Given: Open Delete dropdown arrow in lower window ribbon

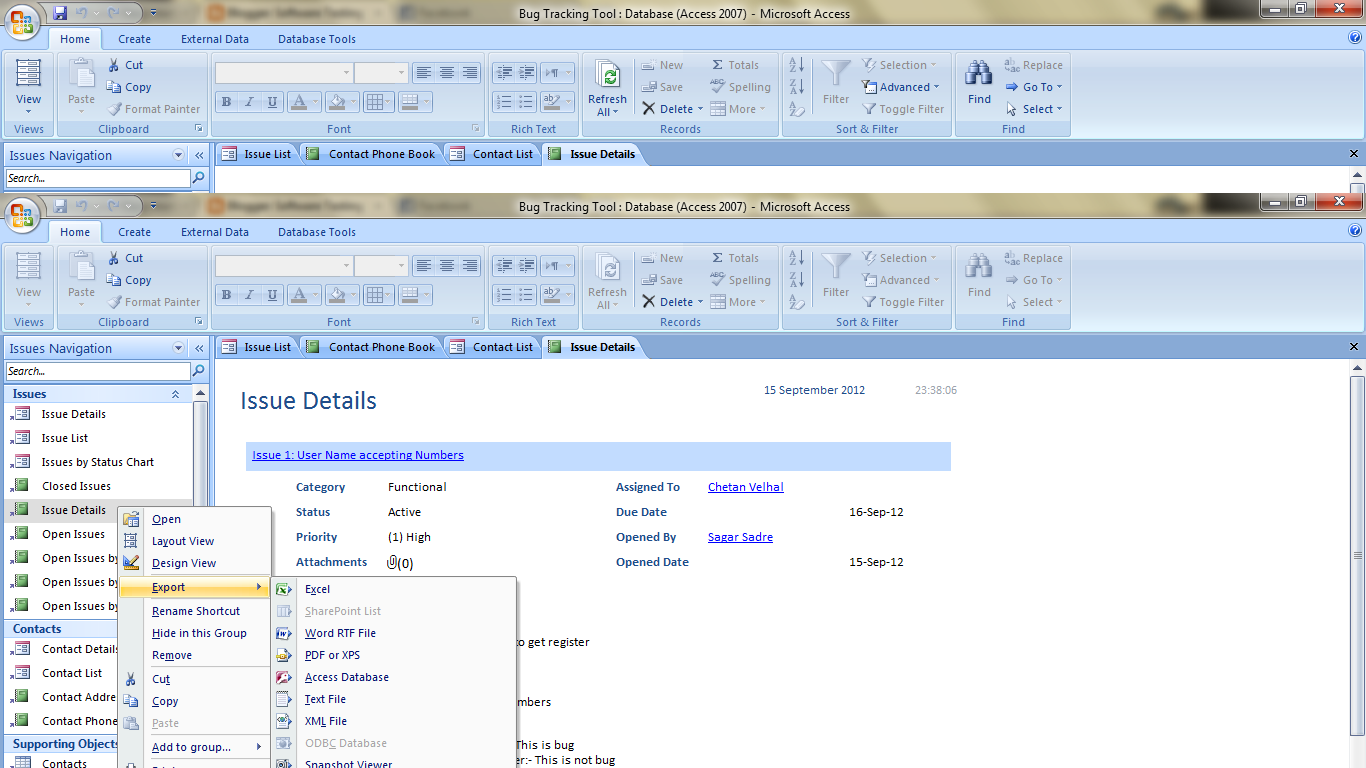Looking at the screenshot, I should pos(700,302).
